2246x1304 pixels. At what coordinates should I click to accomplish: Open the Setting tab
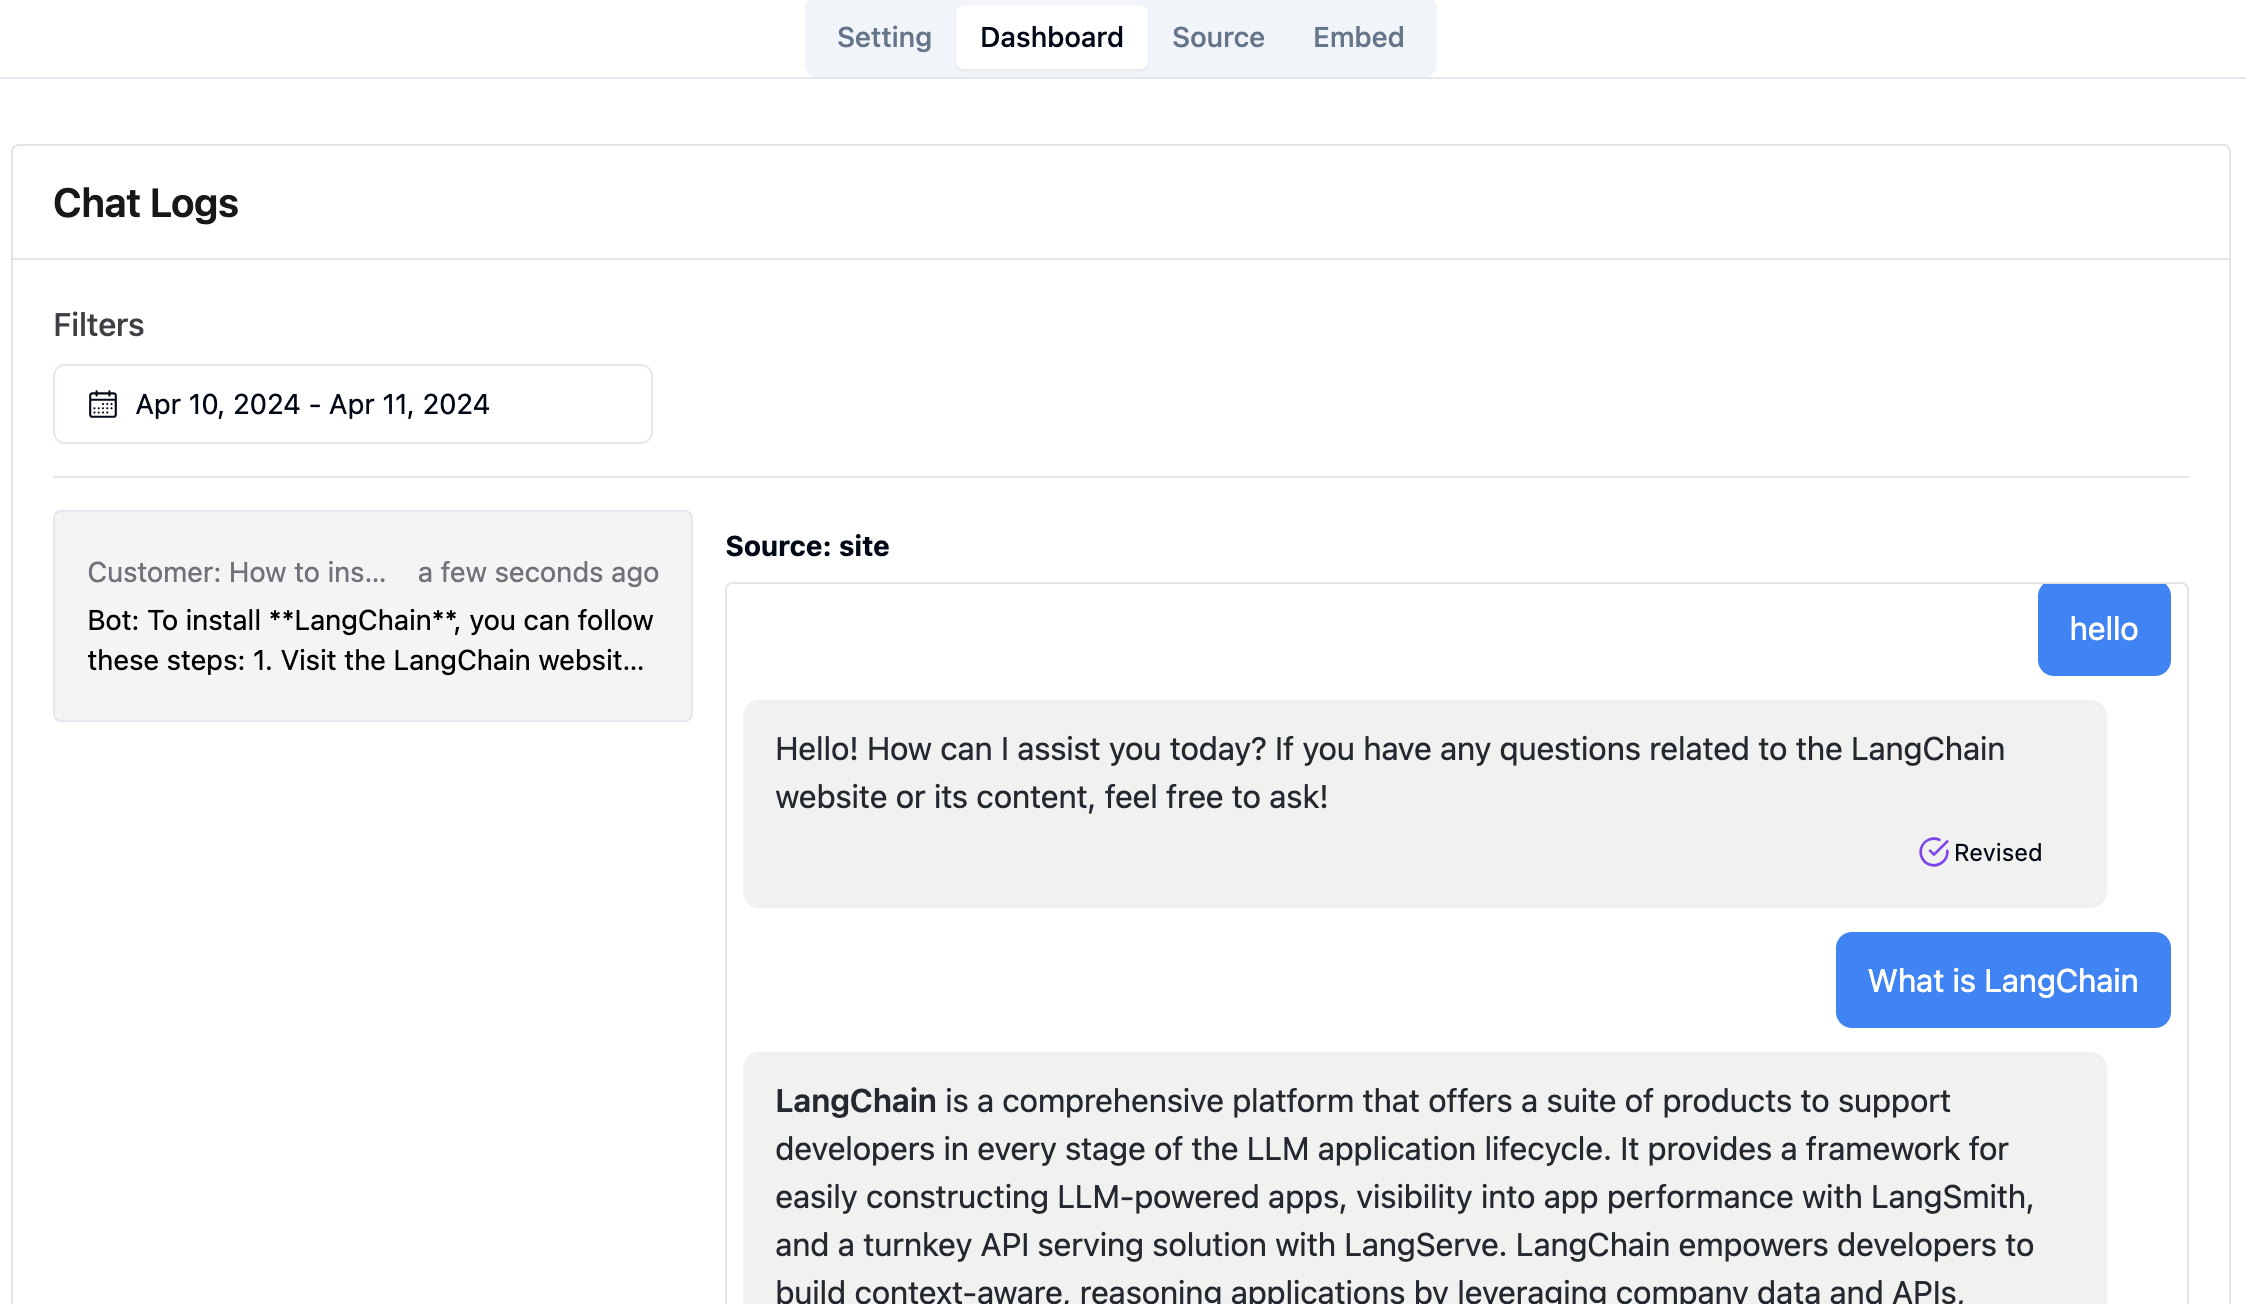click(x=884, y=37)
